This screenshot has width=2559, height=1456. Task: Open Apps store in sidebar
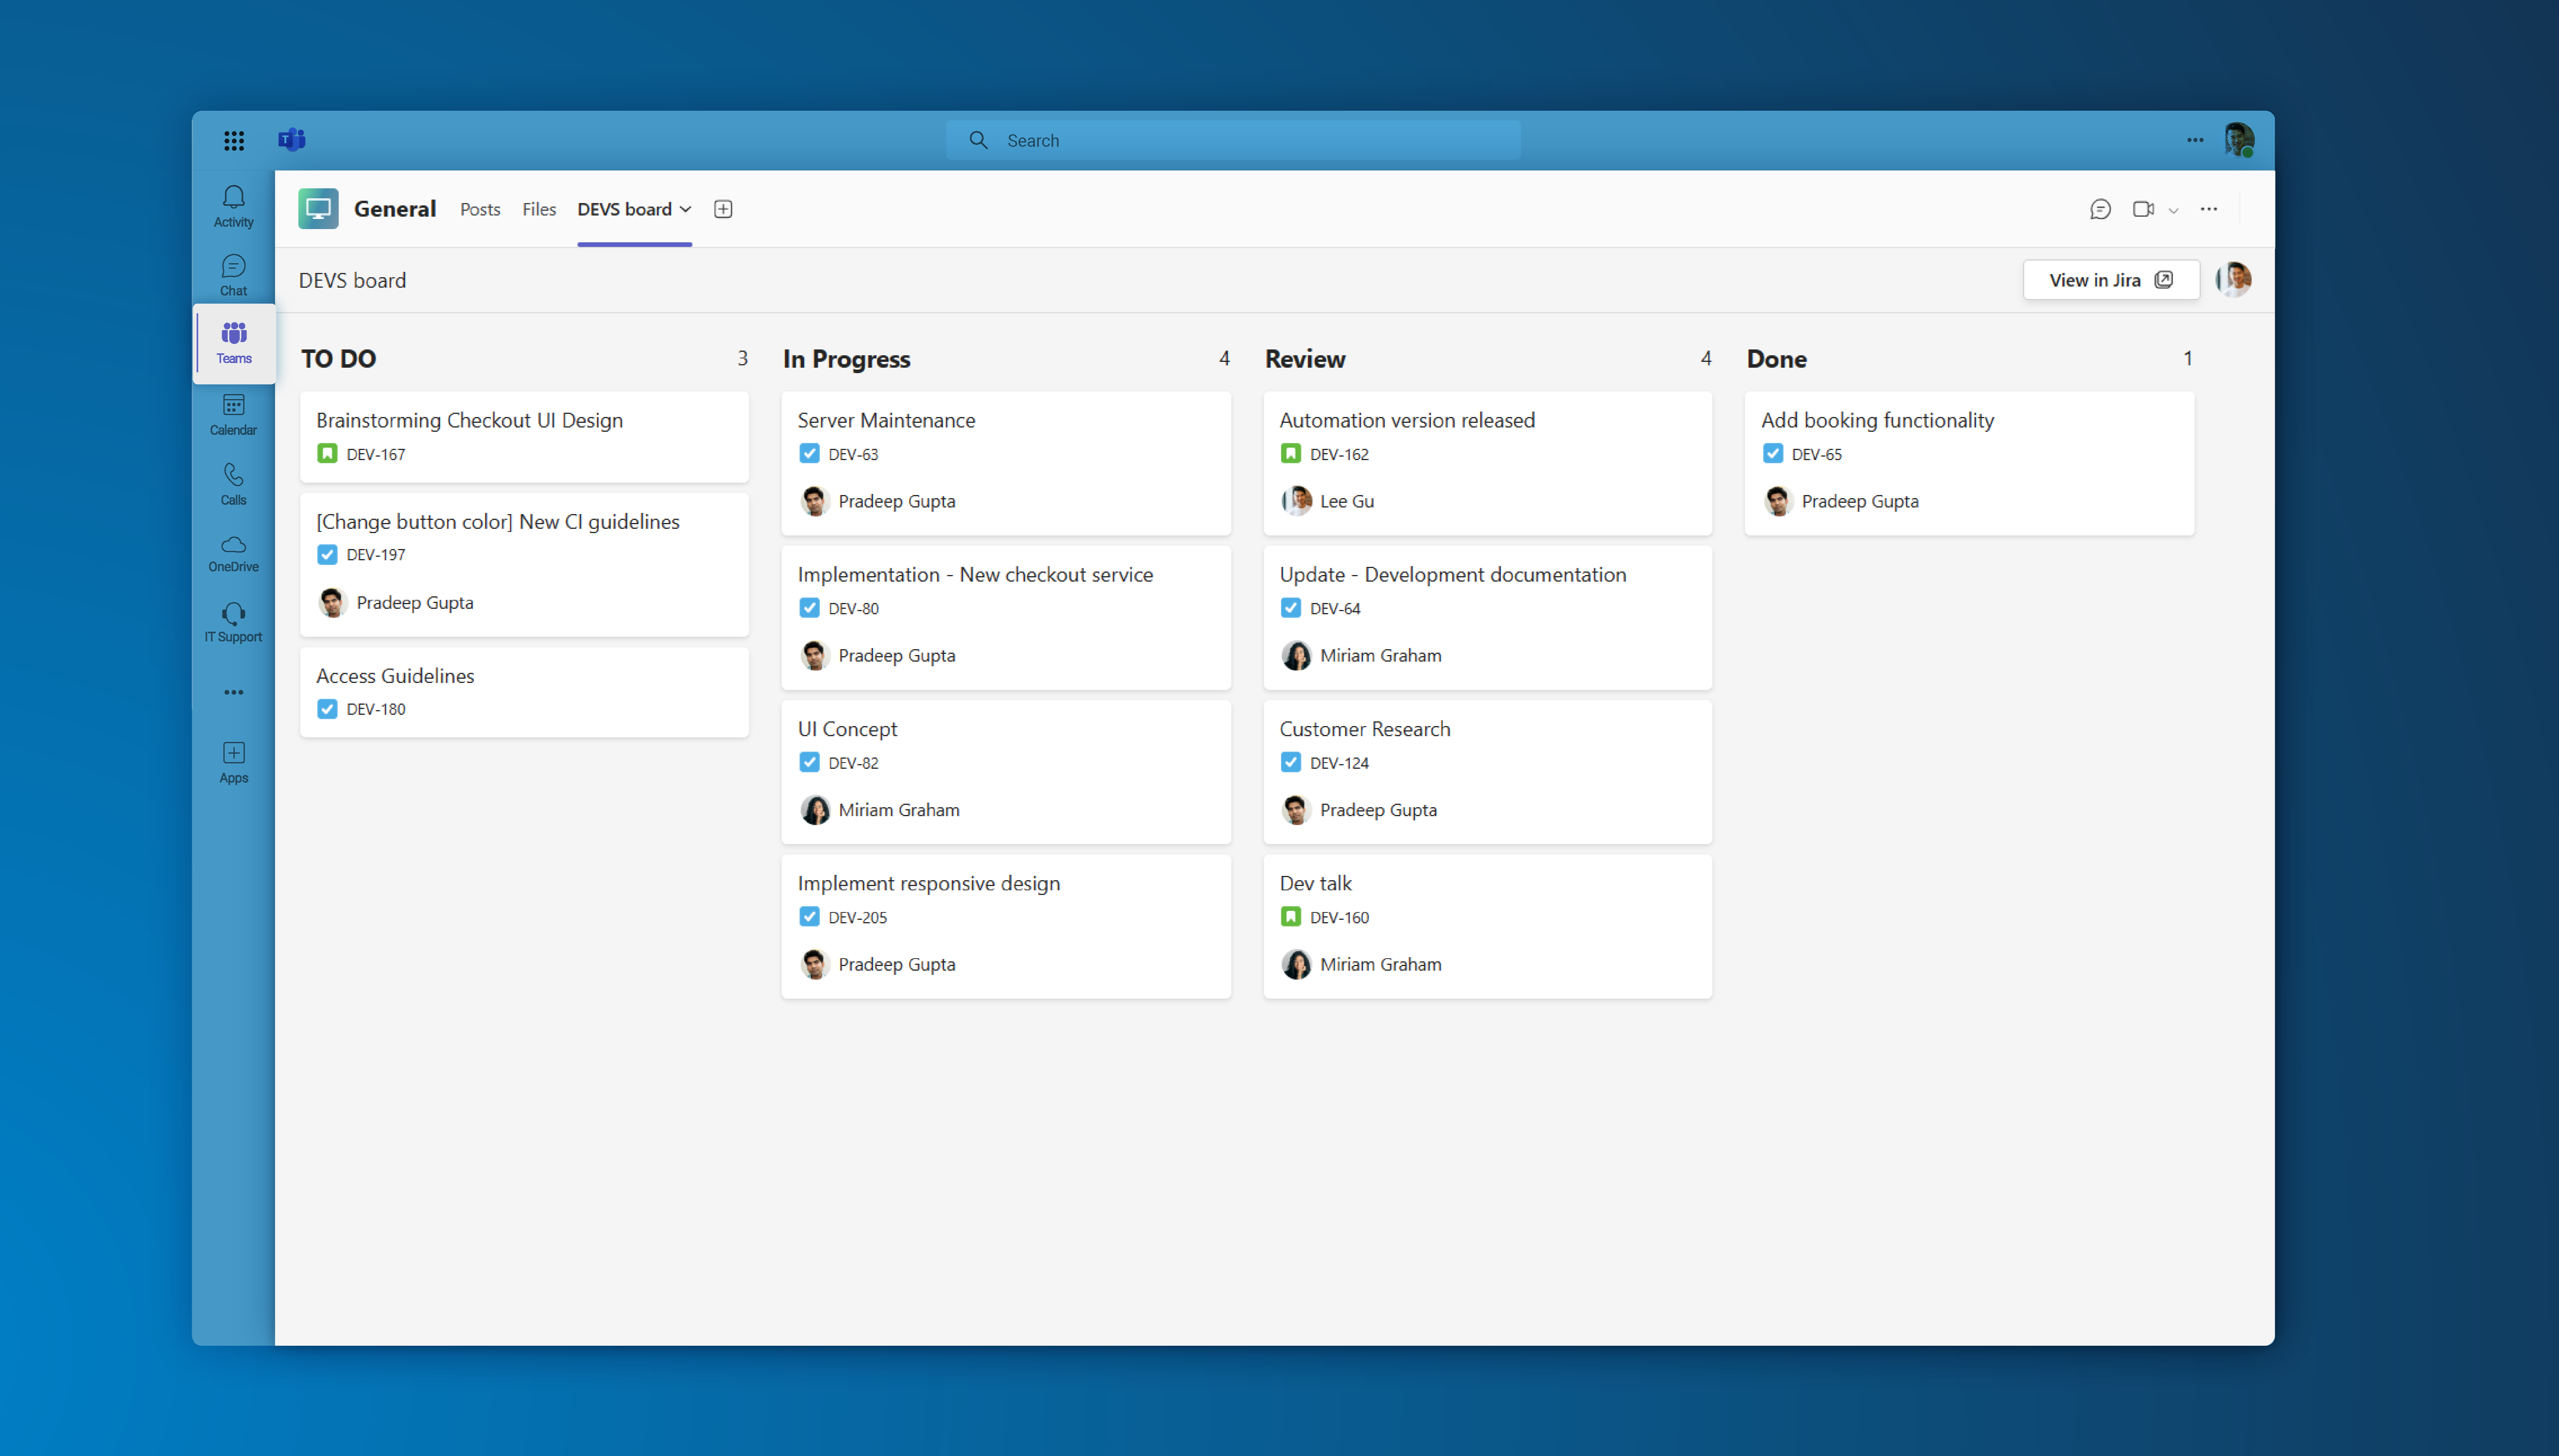233,762
